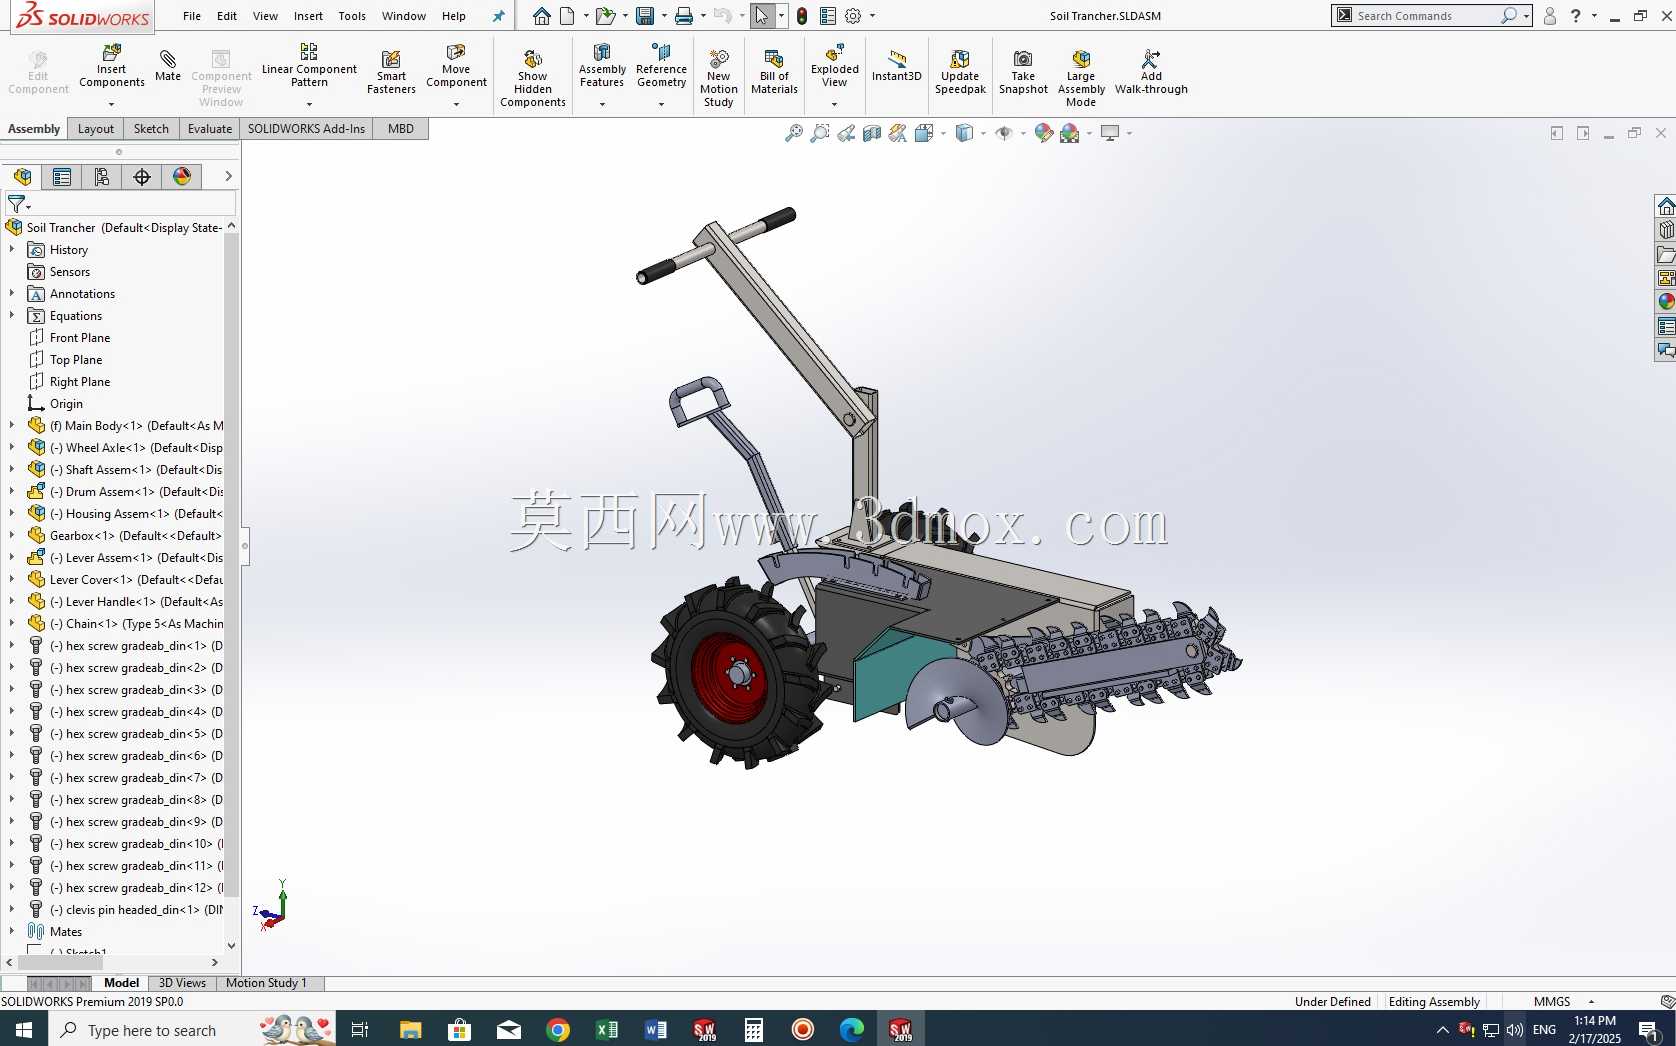Click Update Speedpak

pos(960,72)
